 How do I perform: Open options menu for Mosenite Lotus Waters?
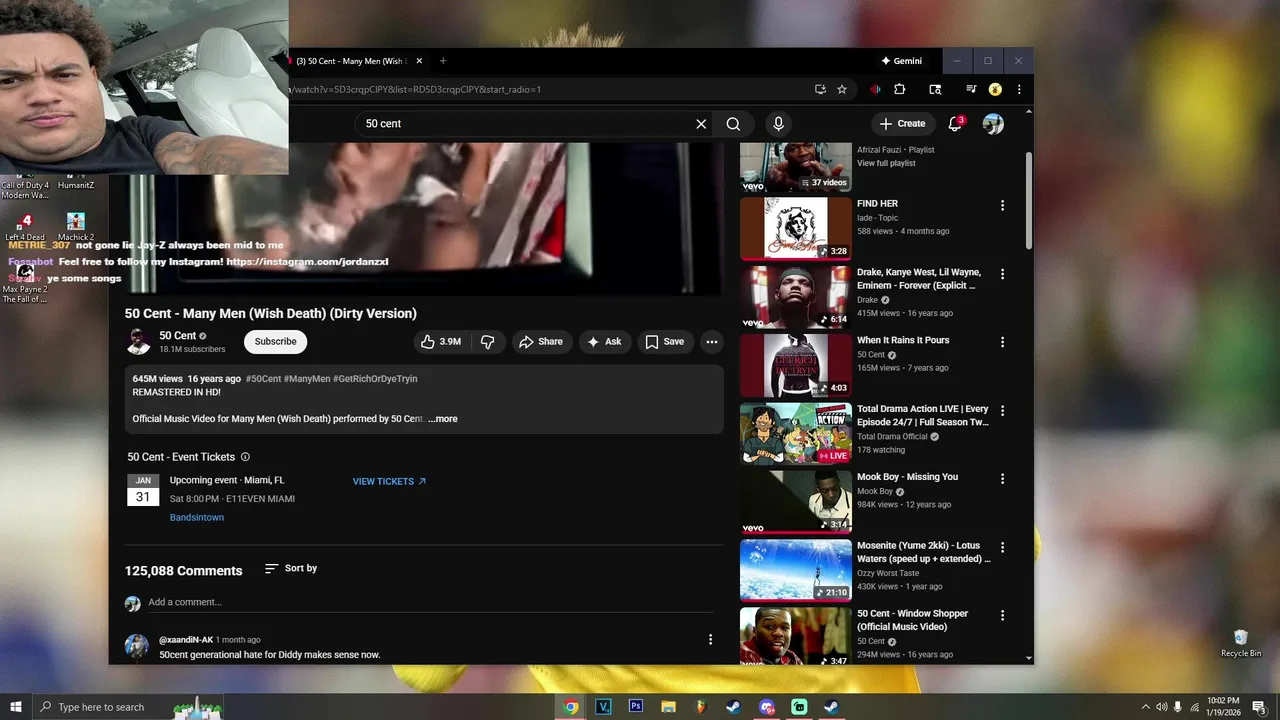pyautogui.click(x=1002, y=547)
